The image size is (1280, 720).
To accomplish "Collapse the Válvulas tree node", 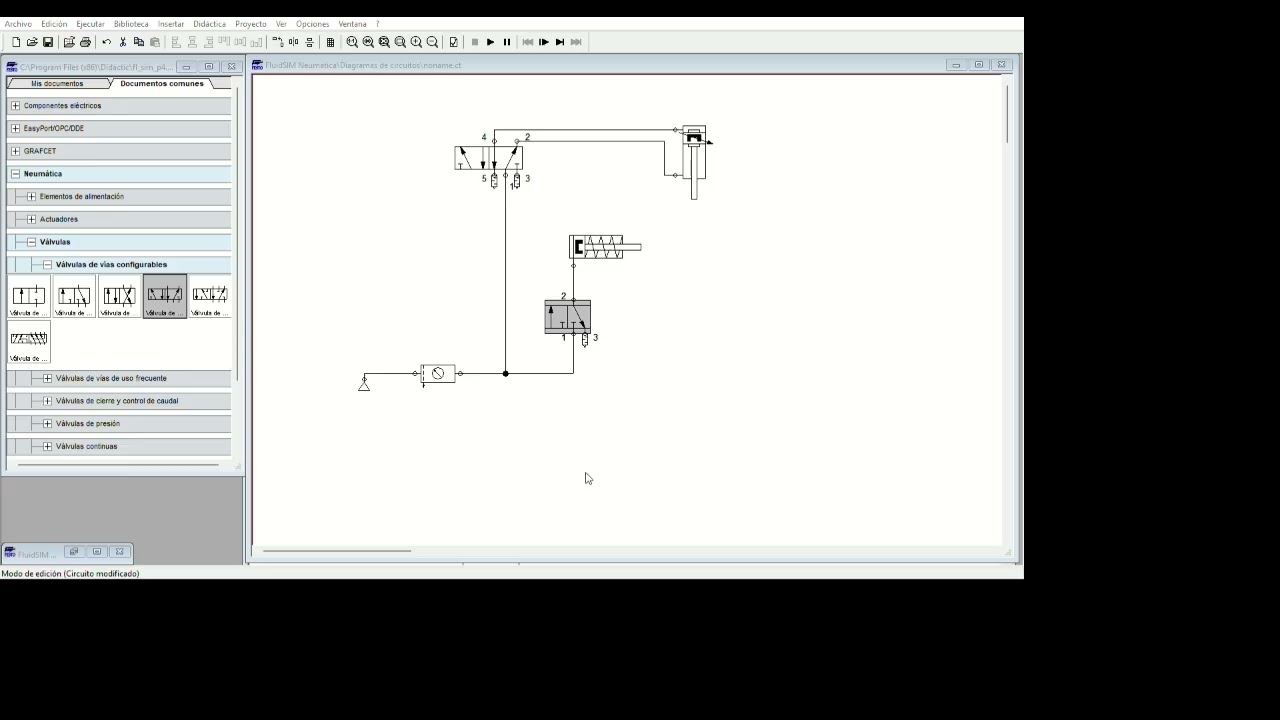I will pos(31,242).
